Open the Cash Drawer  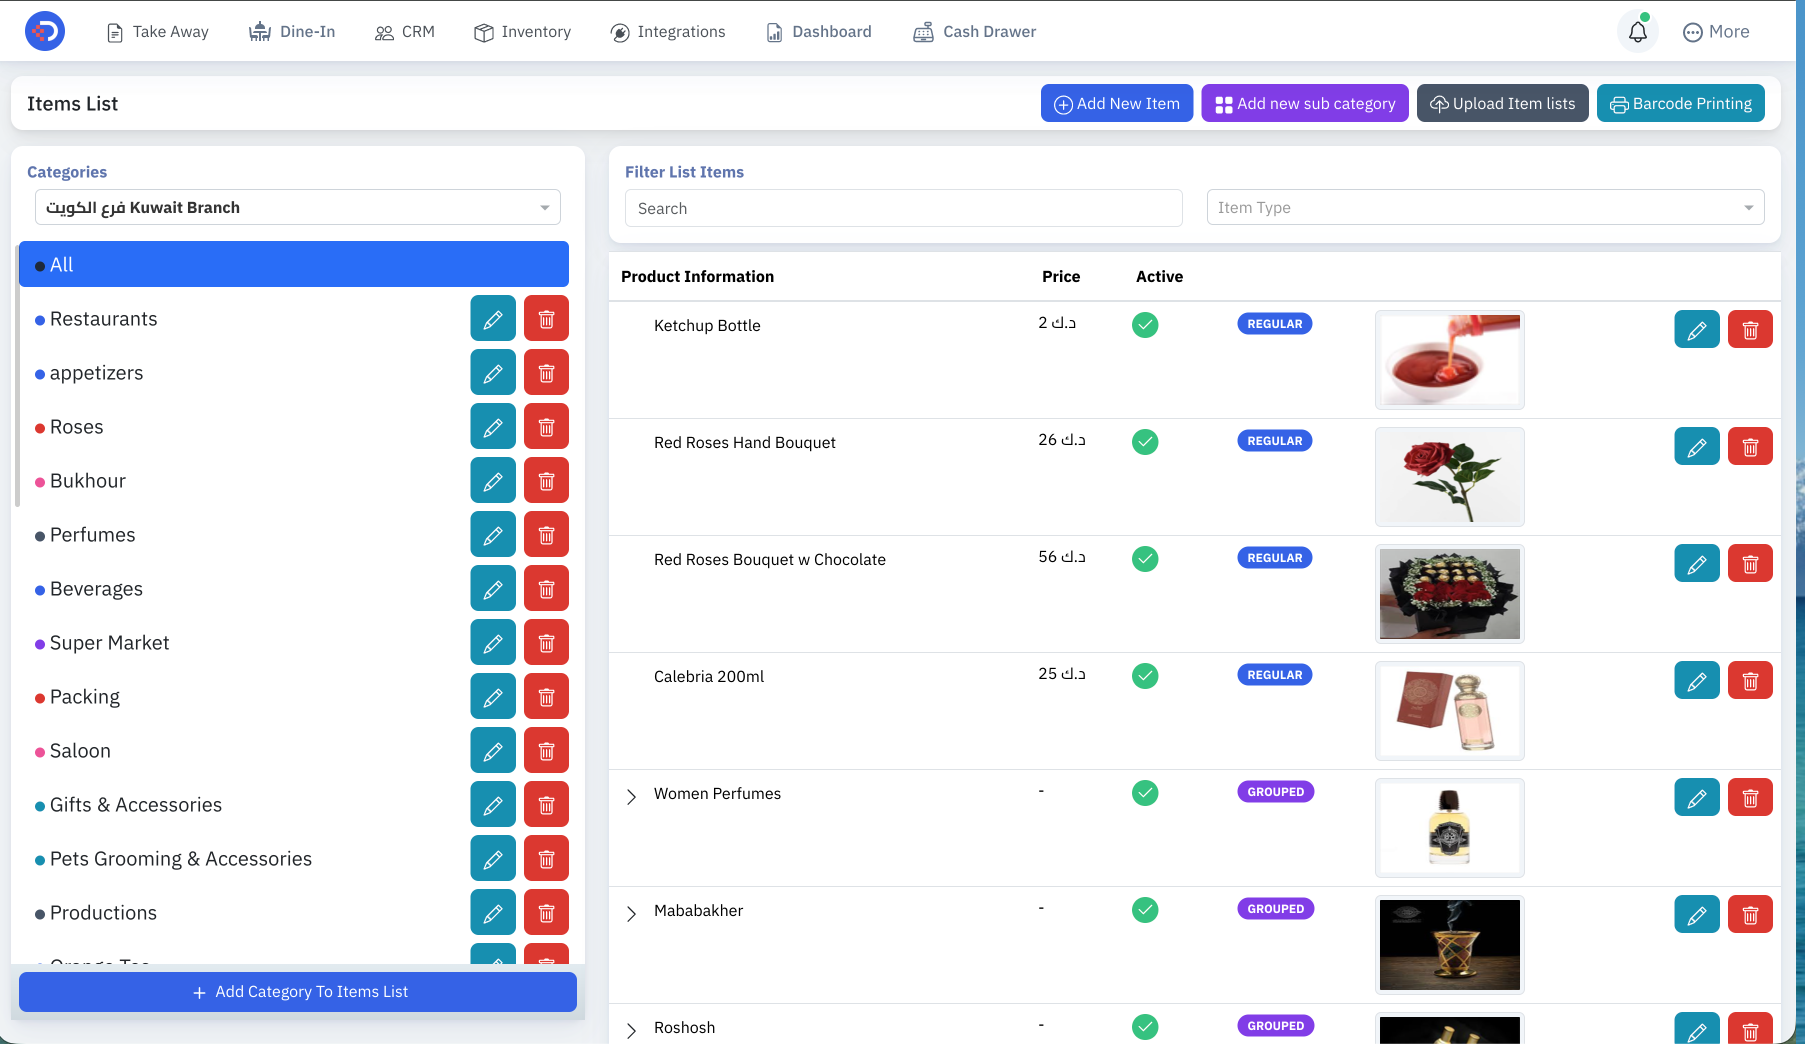point(975,32)
